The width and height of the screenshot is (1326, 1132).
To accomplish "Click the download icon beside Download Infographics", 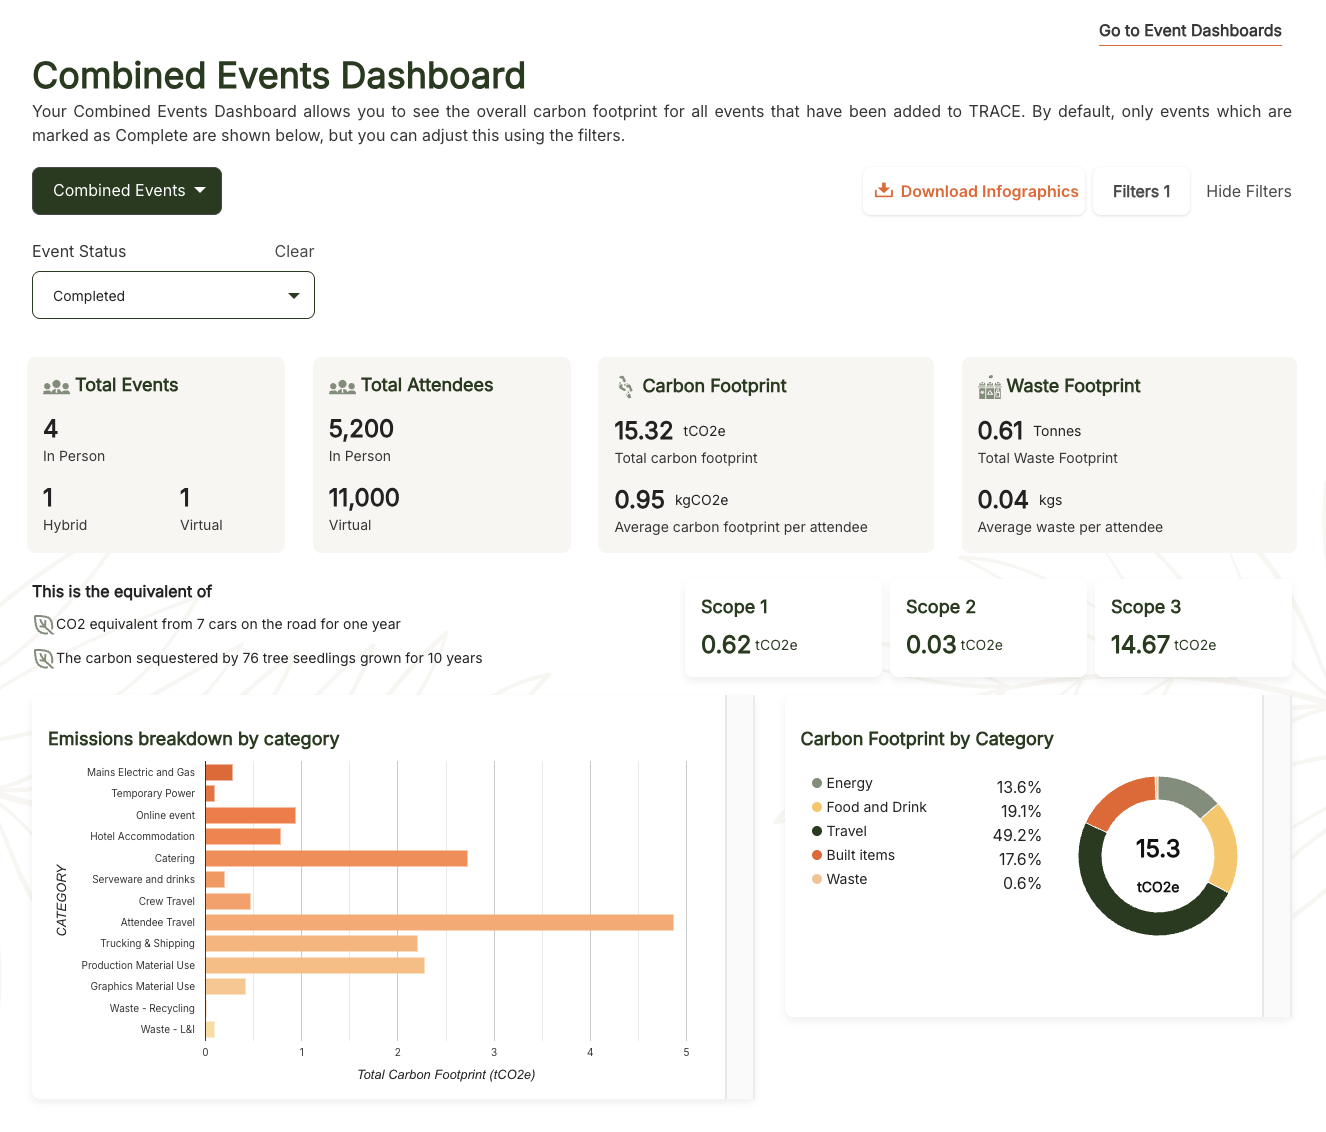I will (883, 191).
